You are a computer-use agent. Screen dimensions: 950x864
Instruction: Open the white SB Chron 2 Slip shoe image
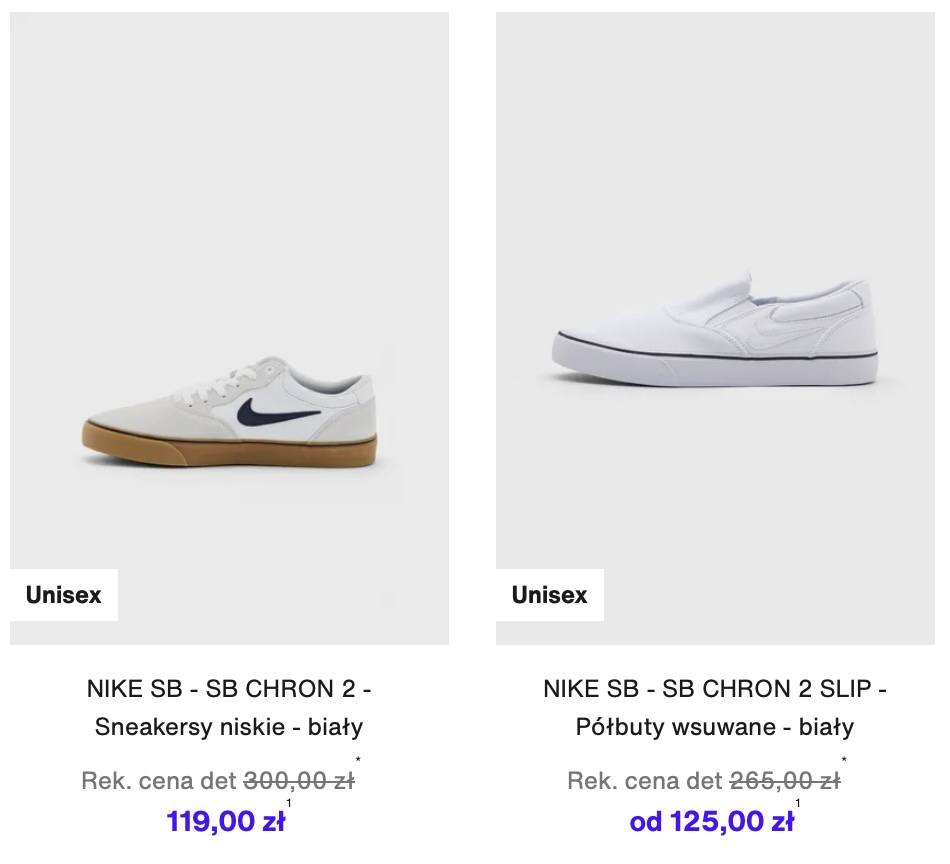pos(715,328)
